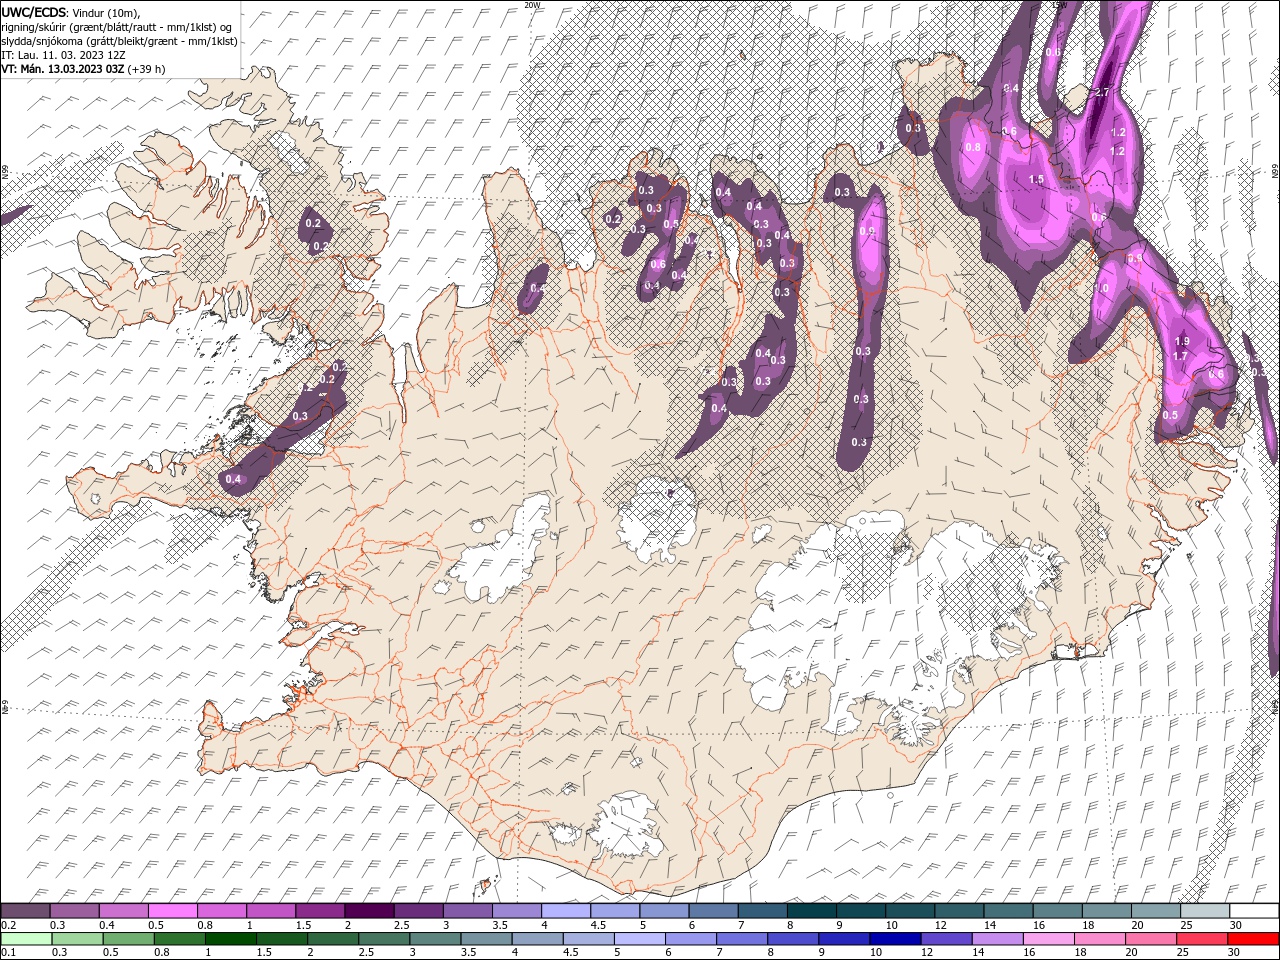The width and height of the screenshot is (1280, 960).
Task: Click the '0.1' label under the bottom legend row
Action: pos(8,953)
